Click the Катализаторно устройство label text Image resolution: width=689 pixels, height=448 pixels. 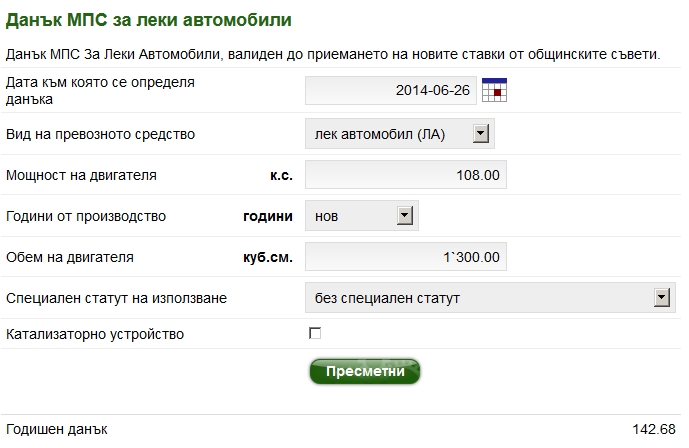click(x=95, y=334)
